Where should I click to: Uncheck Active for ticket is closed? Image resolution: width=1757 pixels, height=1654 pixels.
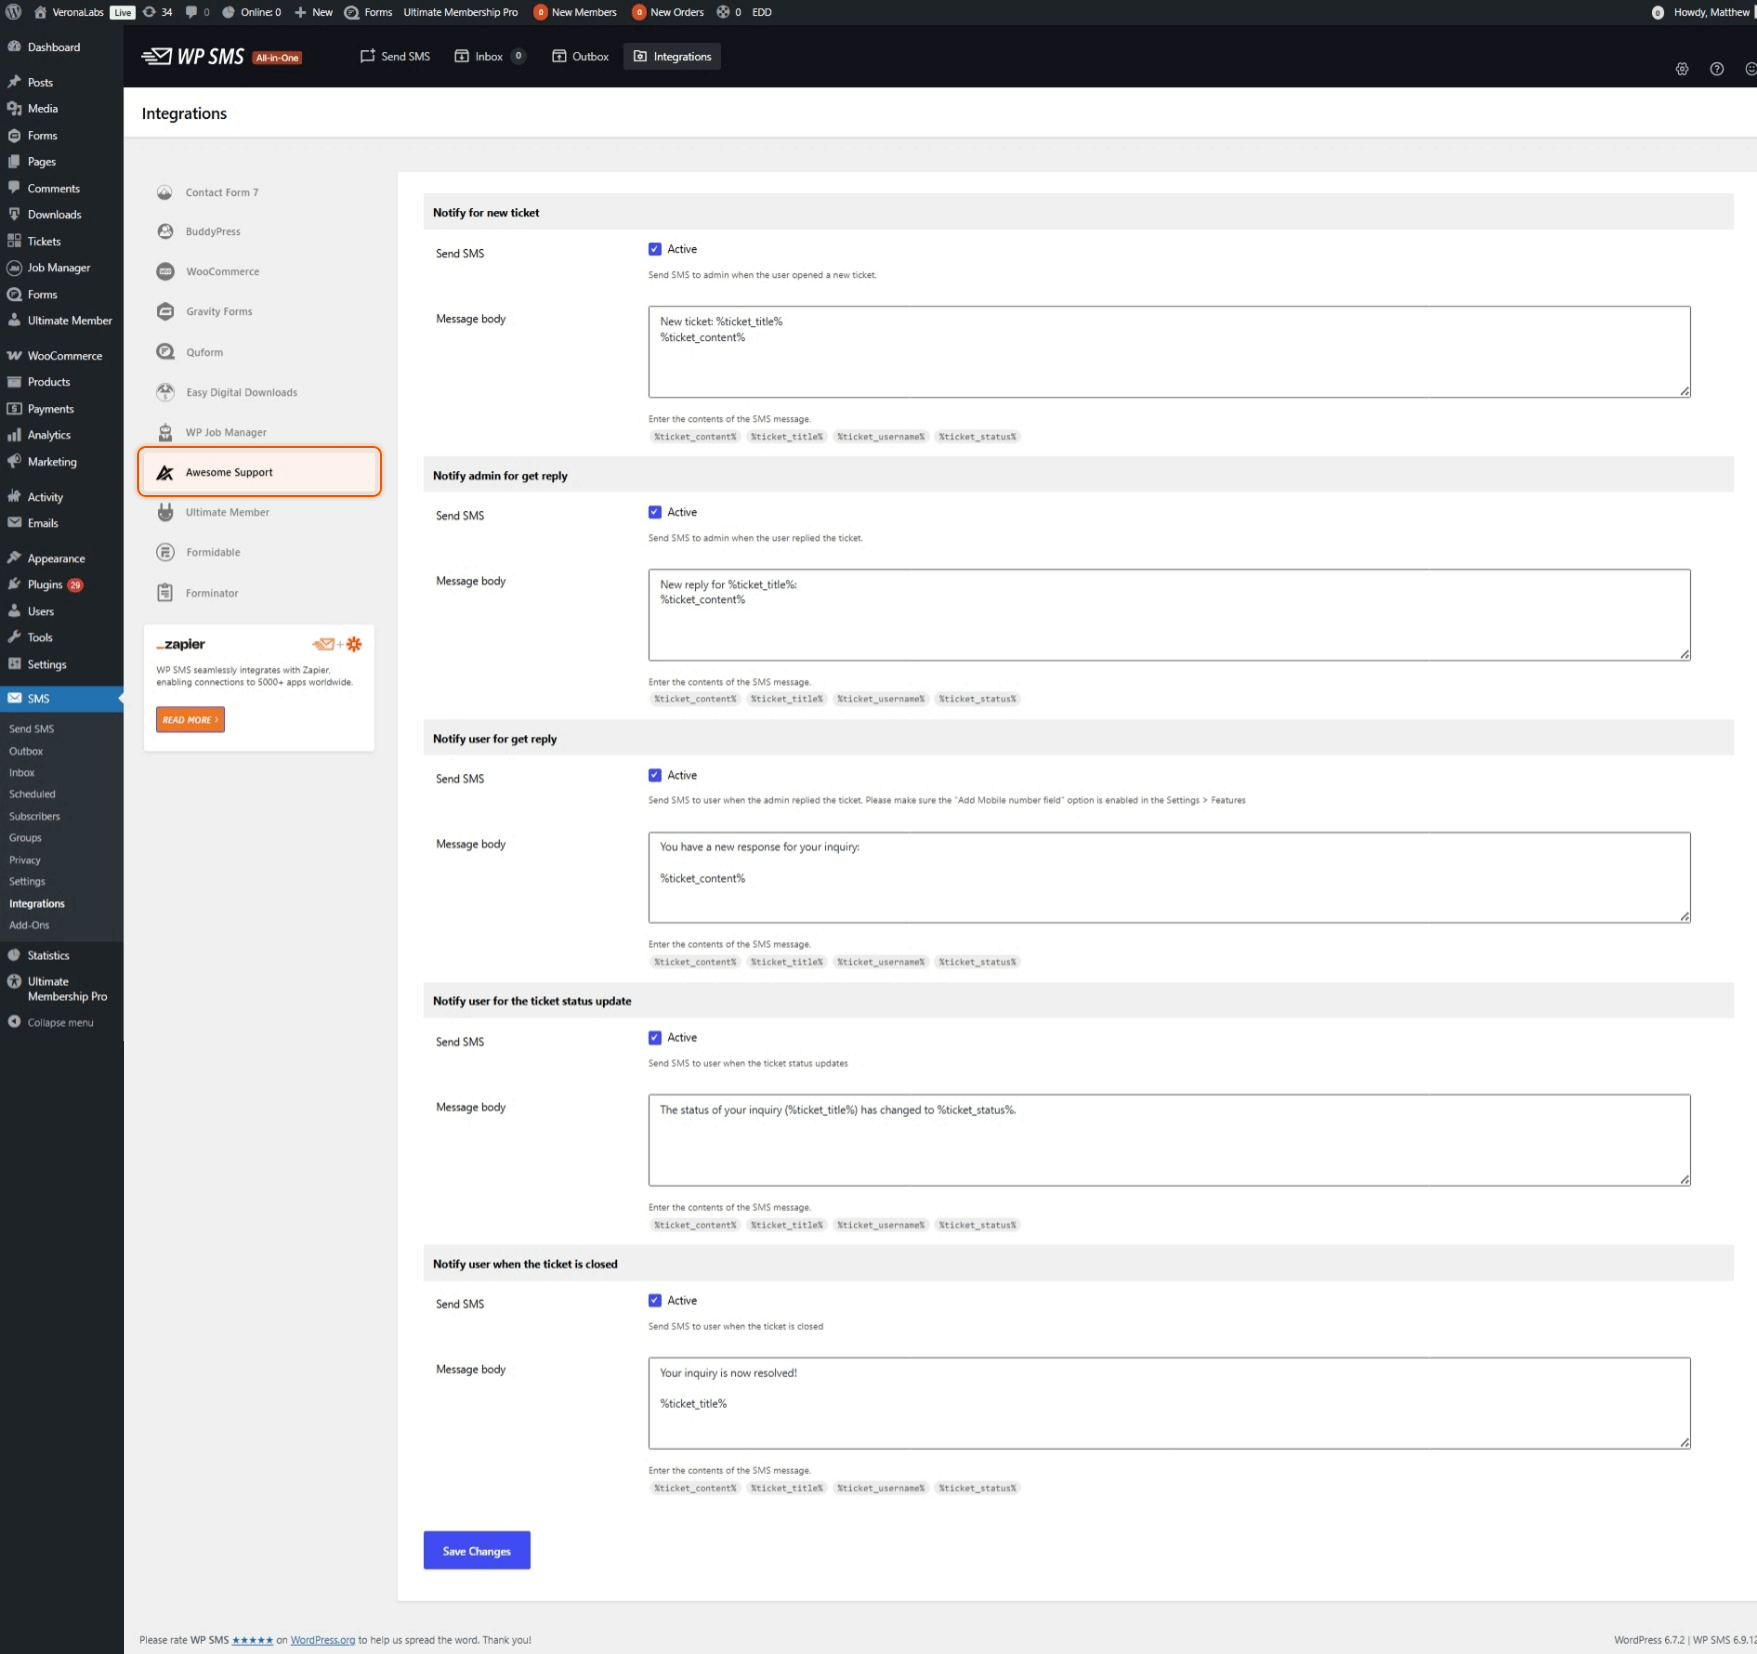pos(655,1301)
